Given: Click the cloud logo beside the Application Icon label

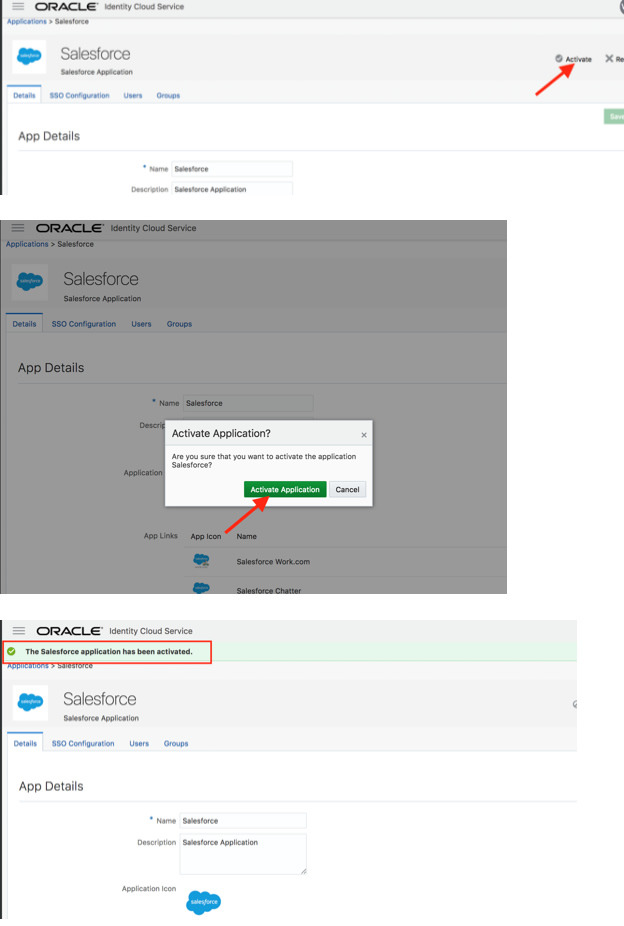Looking at the screenshot, I should (x=203, y=901).
